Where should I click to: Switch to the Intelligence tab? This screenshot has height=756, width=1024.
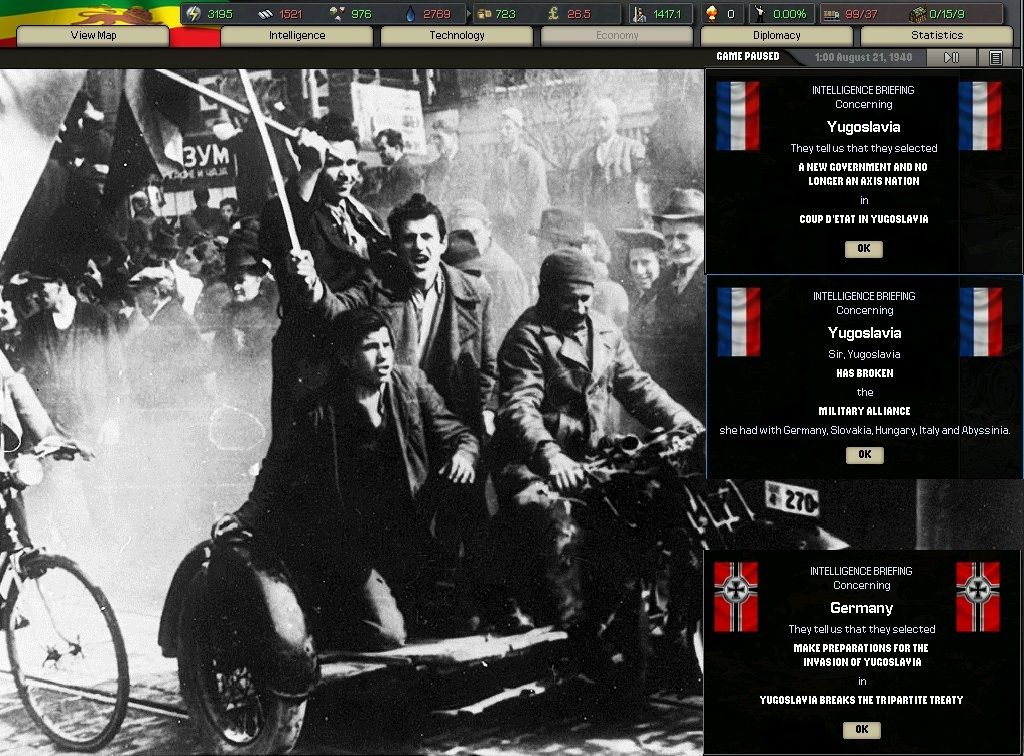click(x=297, y=36)
